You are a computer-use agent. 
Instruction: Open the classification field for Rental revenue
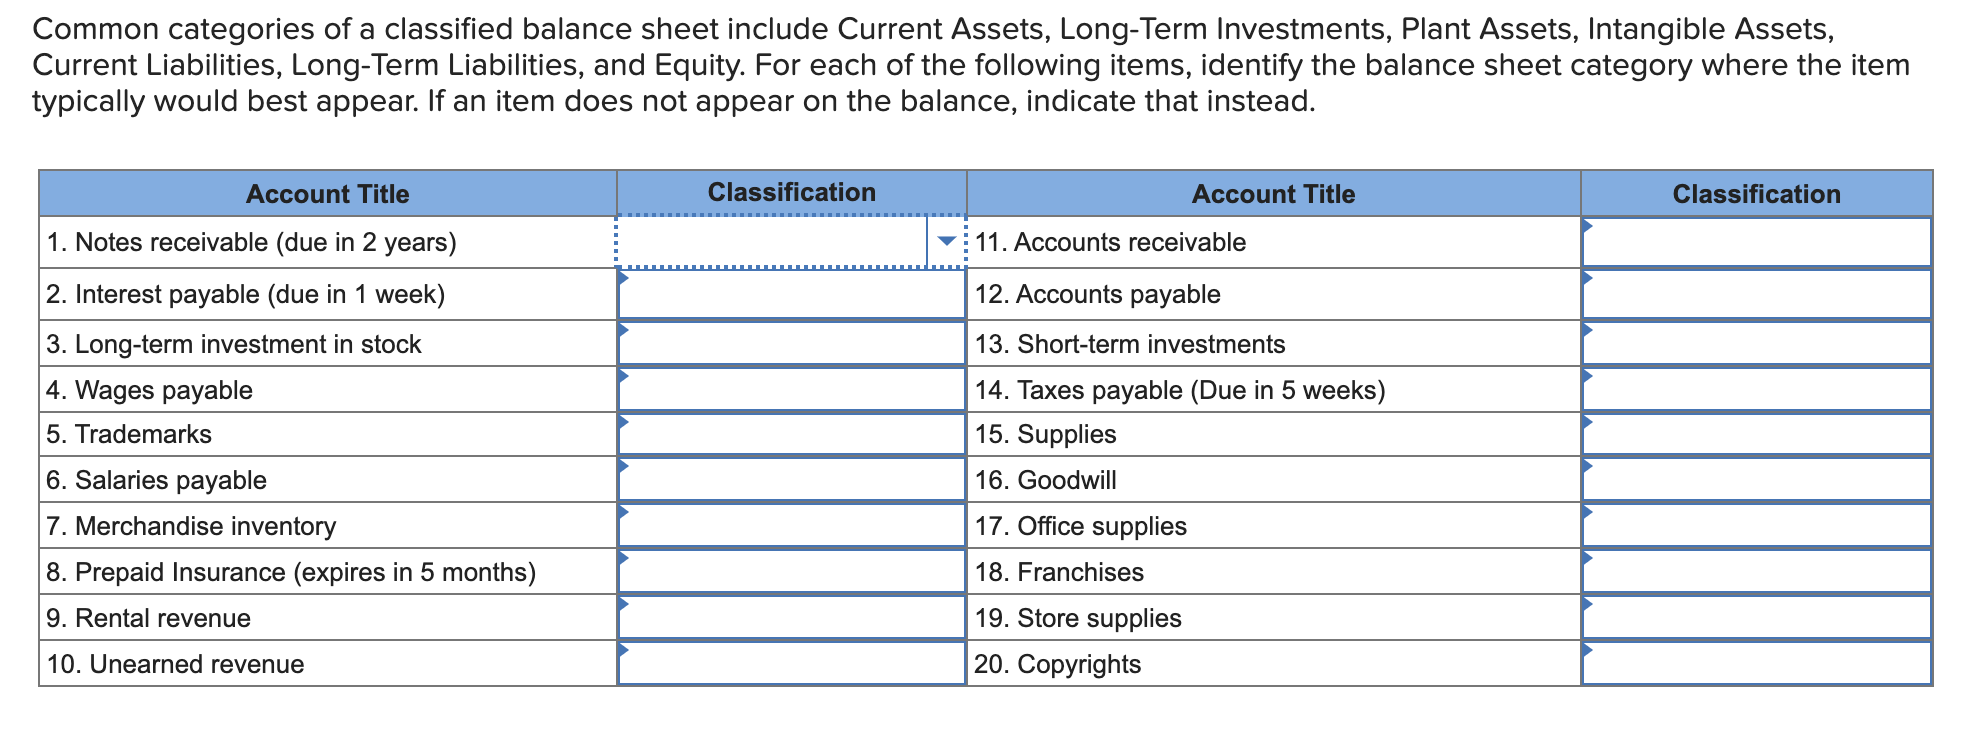click(790, 616)
